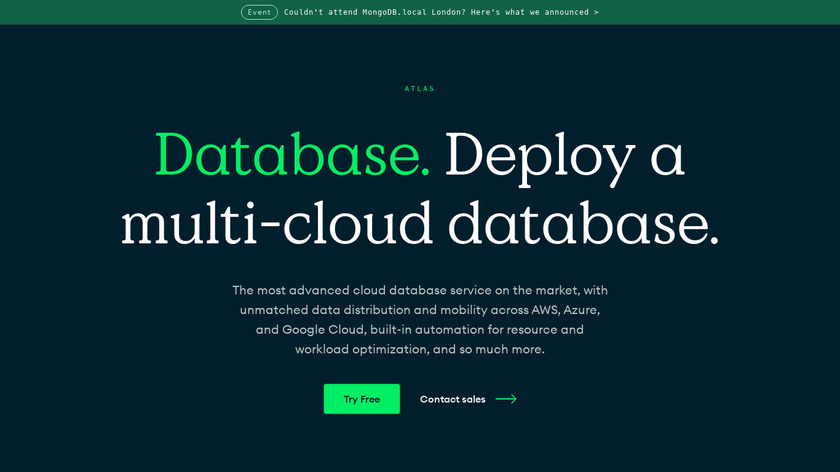Click the green Try Free button
Viewport: 840px width, 472px height.
point(362,399)
